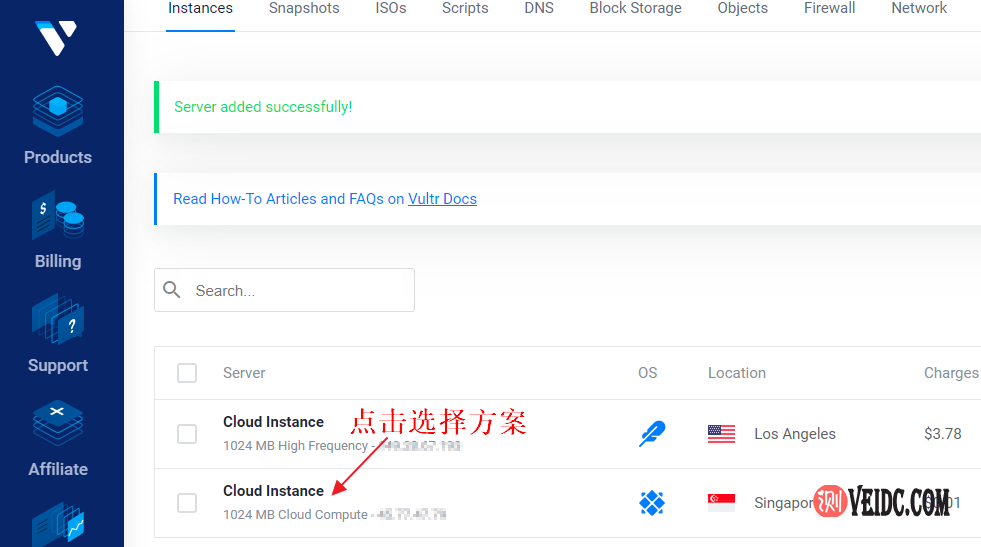981x547 pixels.
Task: Click the 1024 MB High Frequency text
Action: tap(295, 446)
